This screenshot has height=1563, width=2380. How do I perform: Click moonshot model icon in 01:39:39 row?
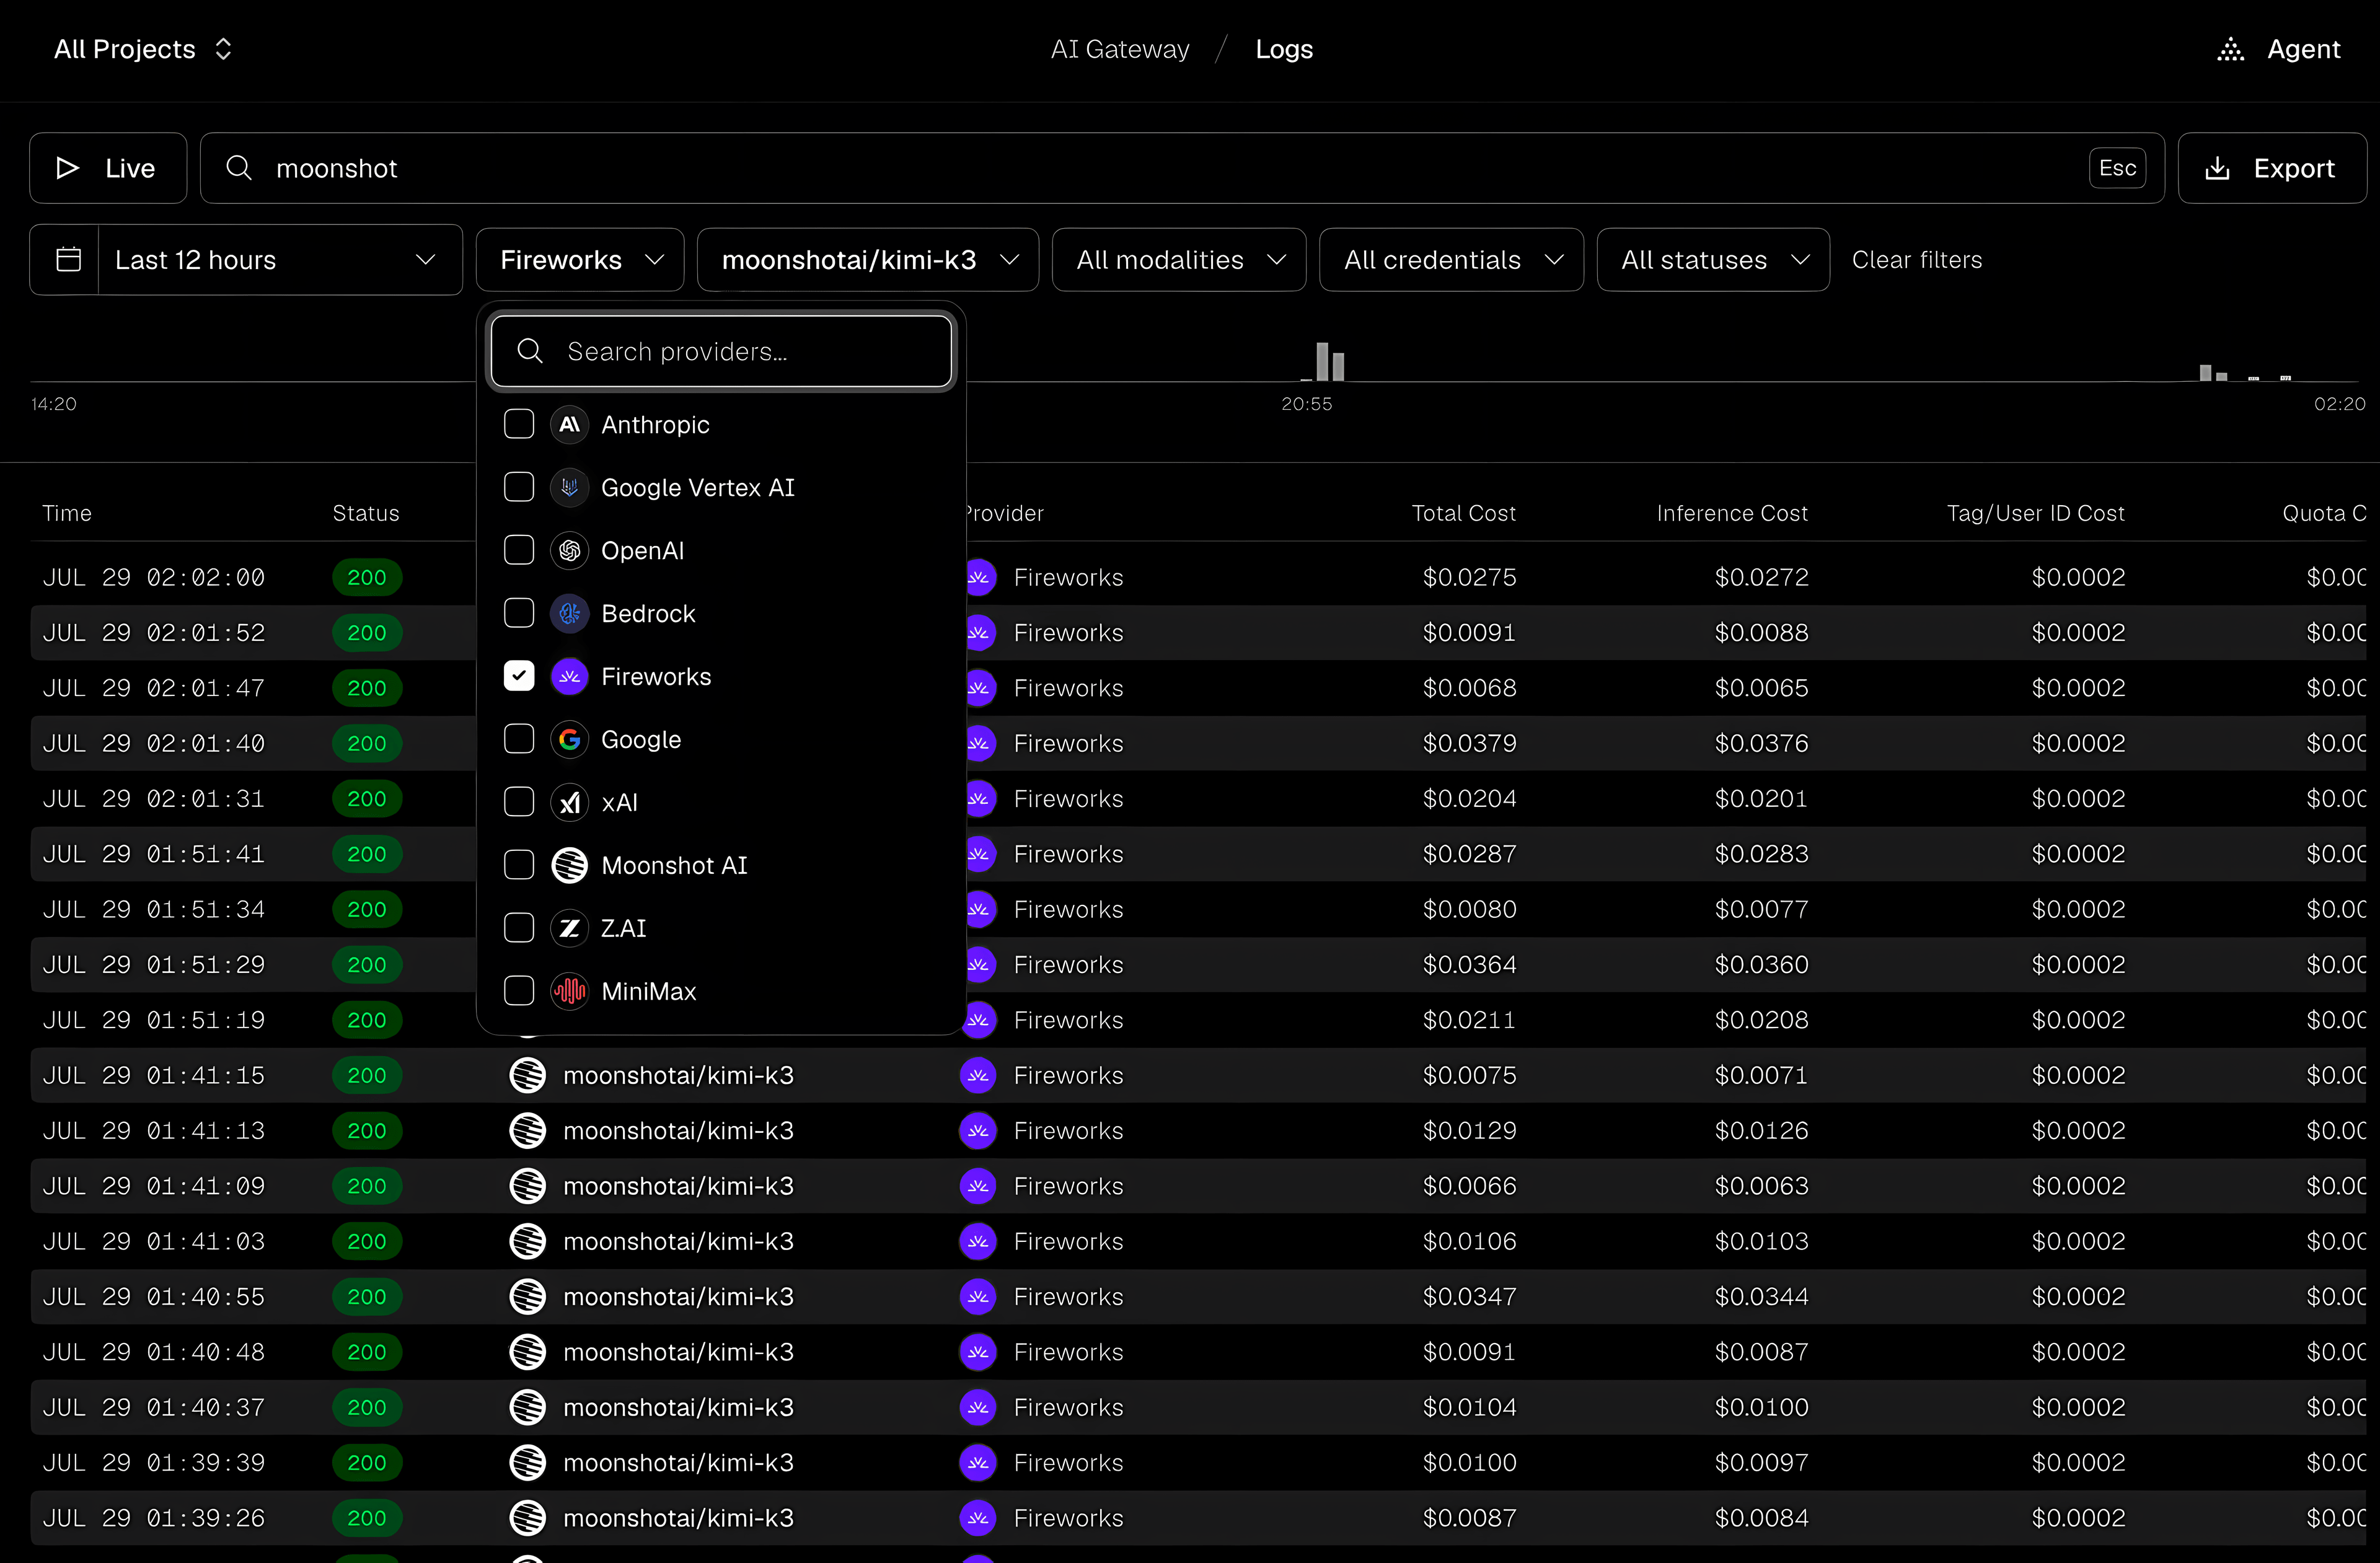527,1463
